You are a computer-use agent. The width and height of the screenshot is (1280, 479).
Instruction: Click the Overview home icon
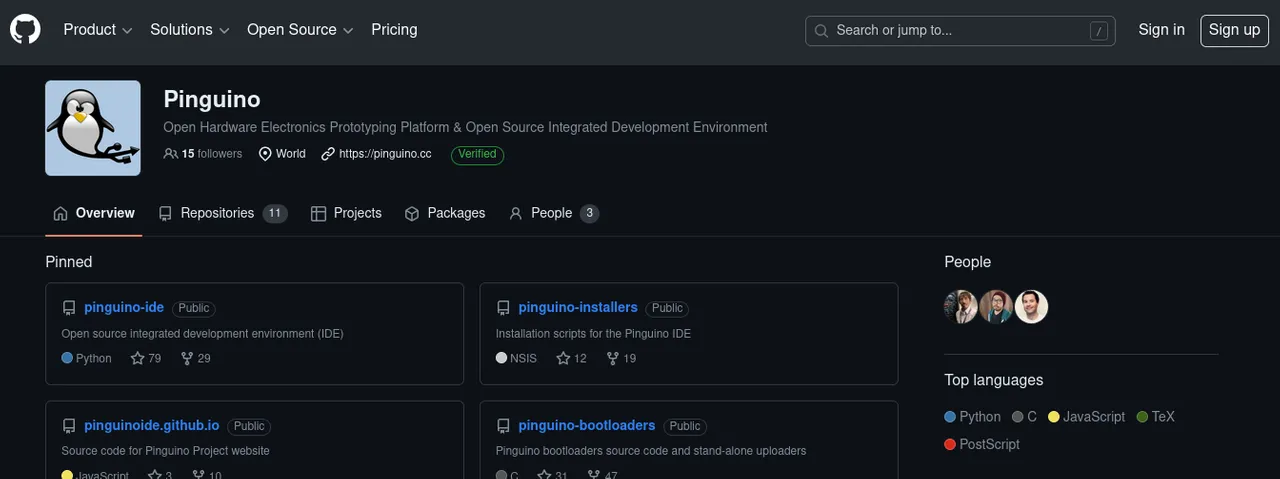[61, 213]
